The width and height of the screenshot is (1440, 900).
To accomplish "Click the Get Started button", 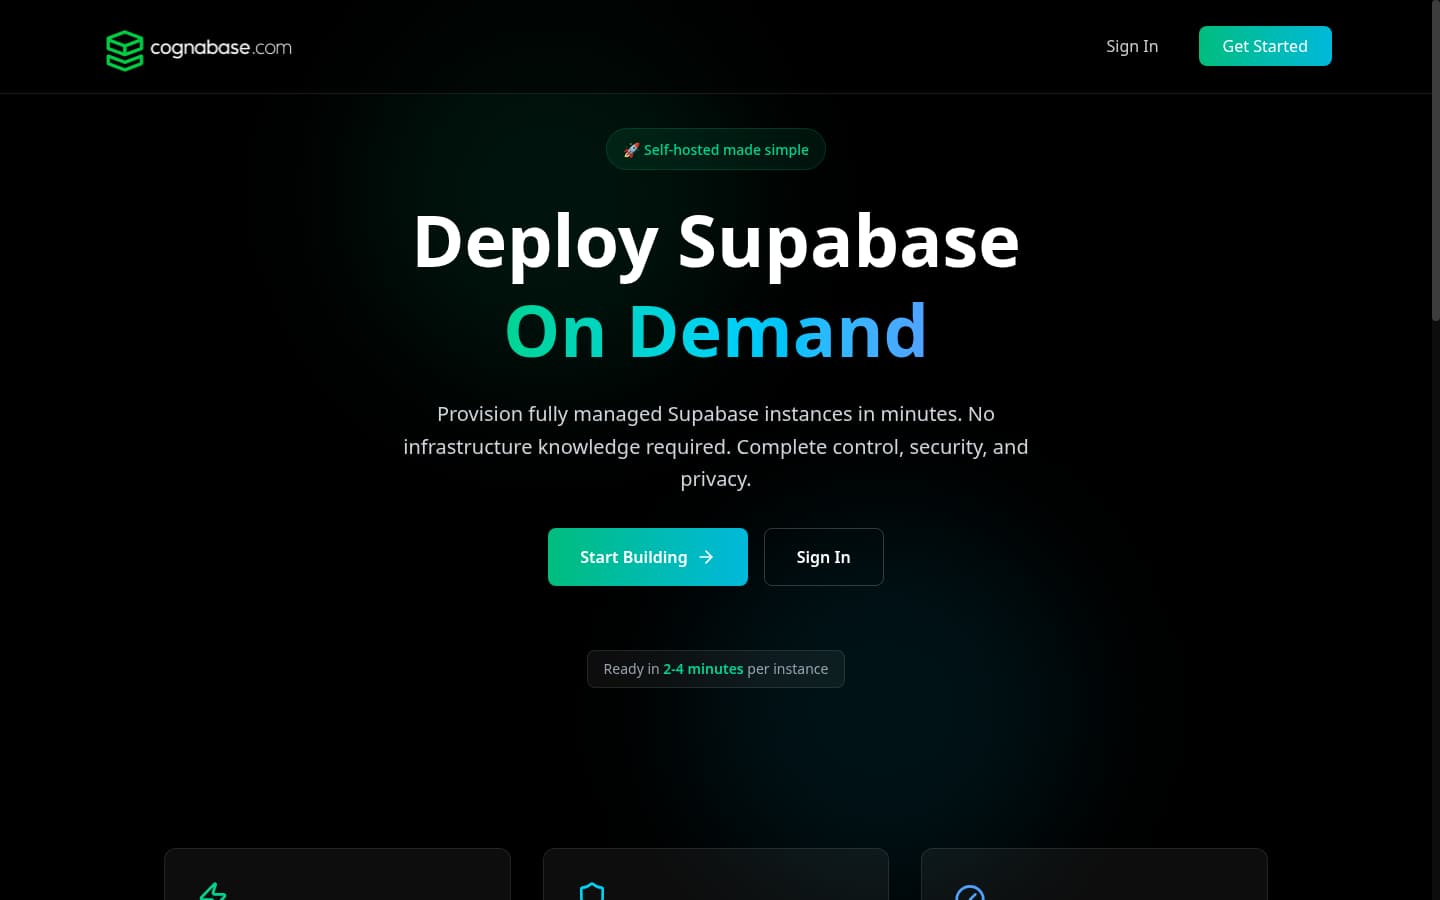I will [1265, 46].
